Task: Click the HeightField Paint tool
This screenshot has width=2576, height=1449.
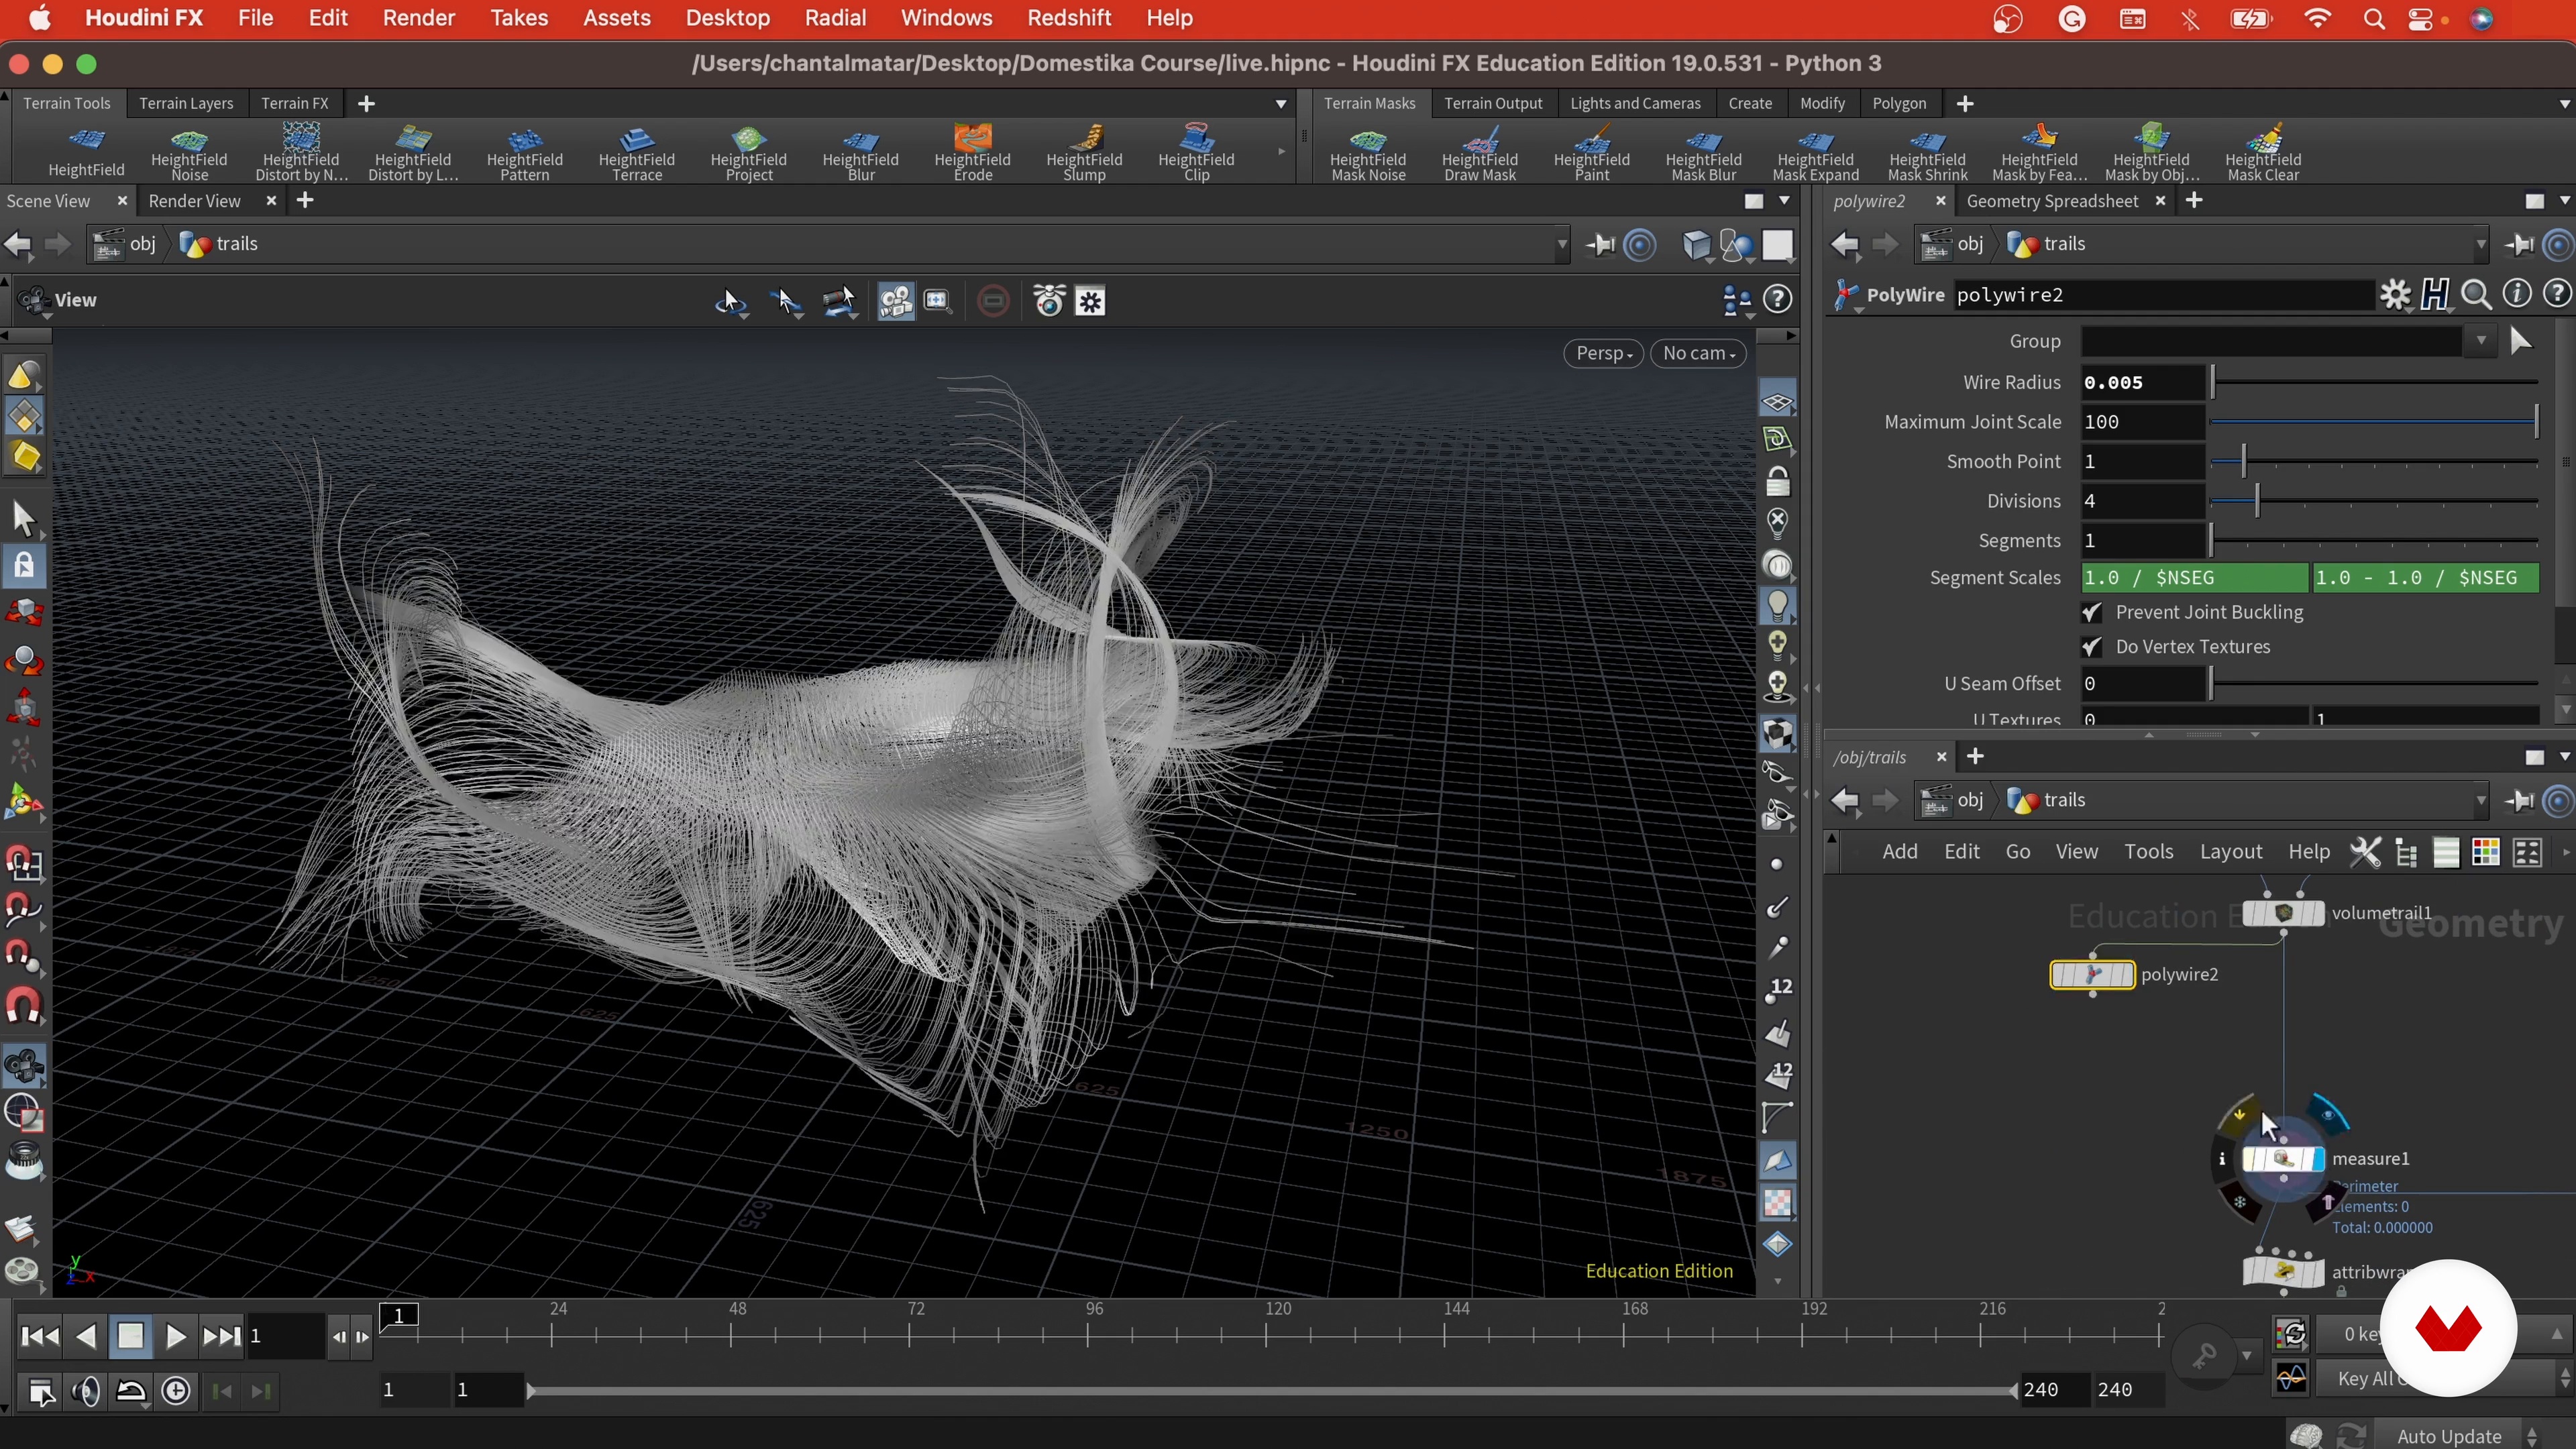Action: (x=1592, y=152)
